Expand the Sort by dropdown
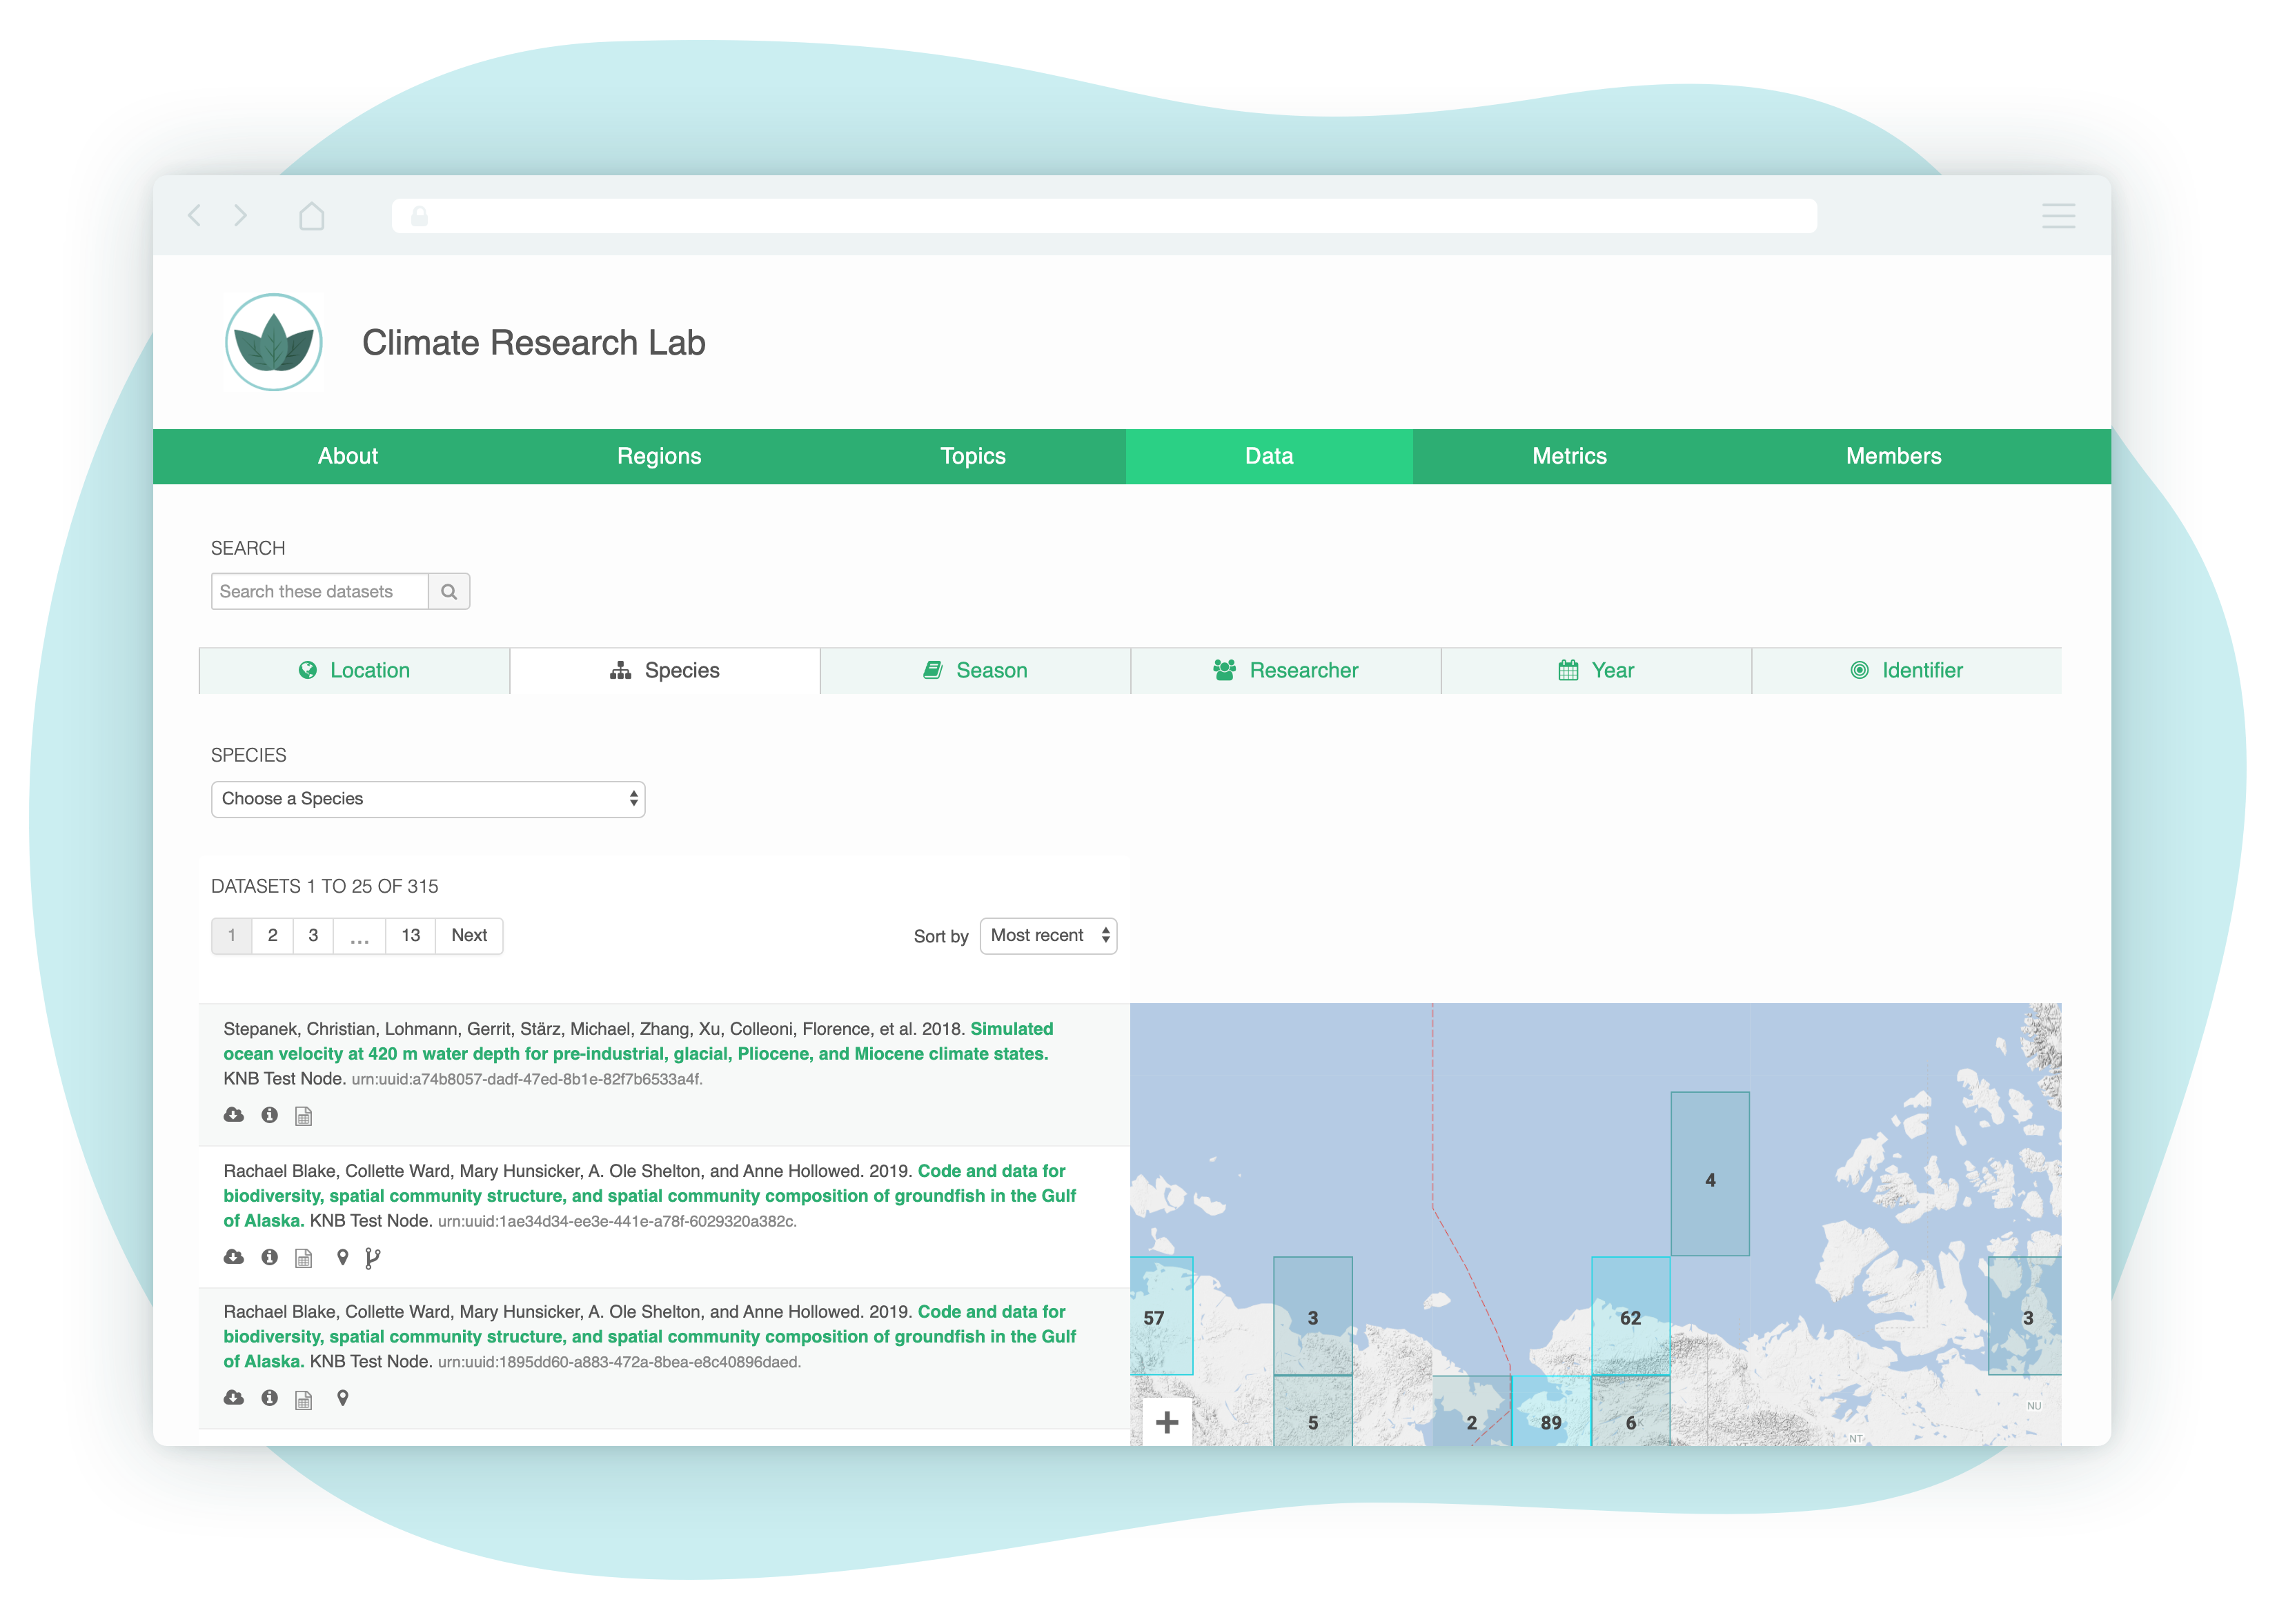 (1049, 933)
